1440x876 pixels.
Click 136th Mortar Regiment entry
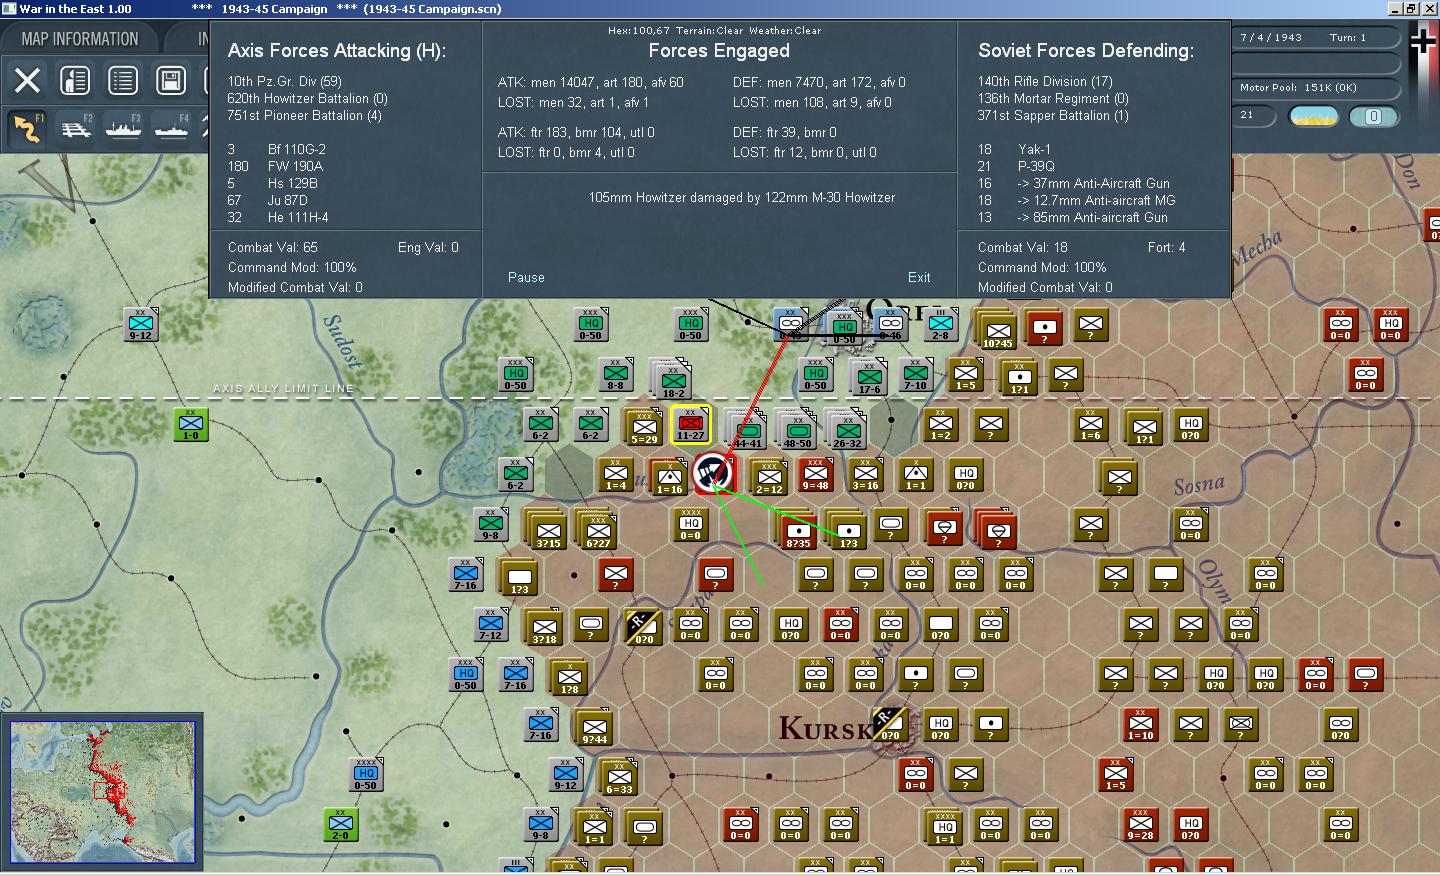[x=1053, y=98]
